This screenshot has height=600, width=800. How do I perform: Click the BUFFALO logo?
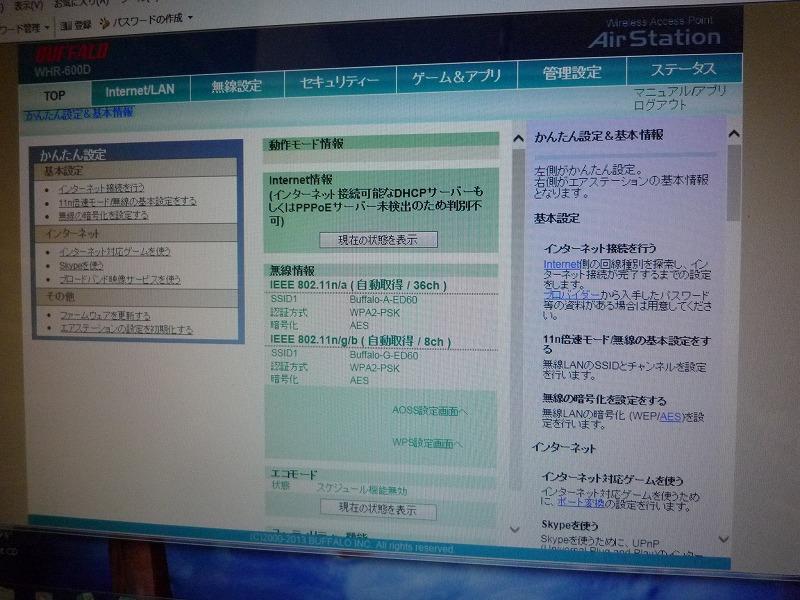point(71,53)
